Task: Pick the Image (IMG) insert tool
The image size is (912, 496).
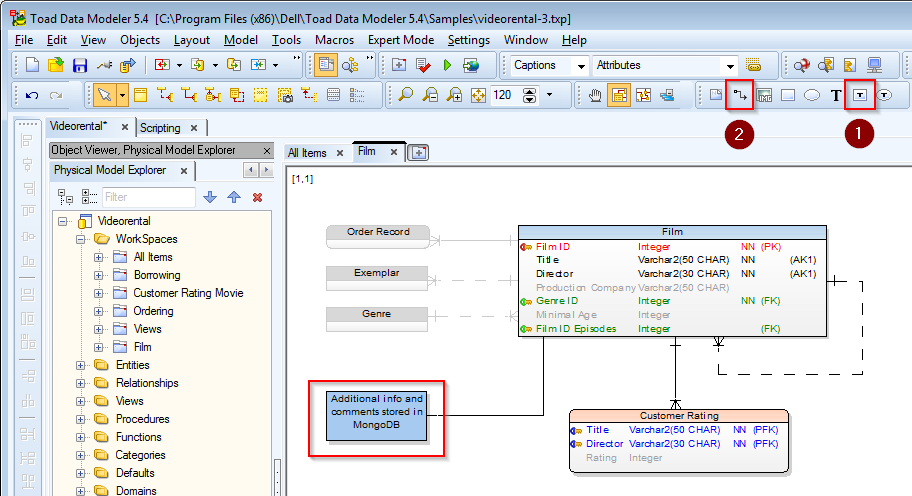Action: 764,95
